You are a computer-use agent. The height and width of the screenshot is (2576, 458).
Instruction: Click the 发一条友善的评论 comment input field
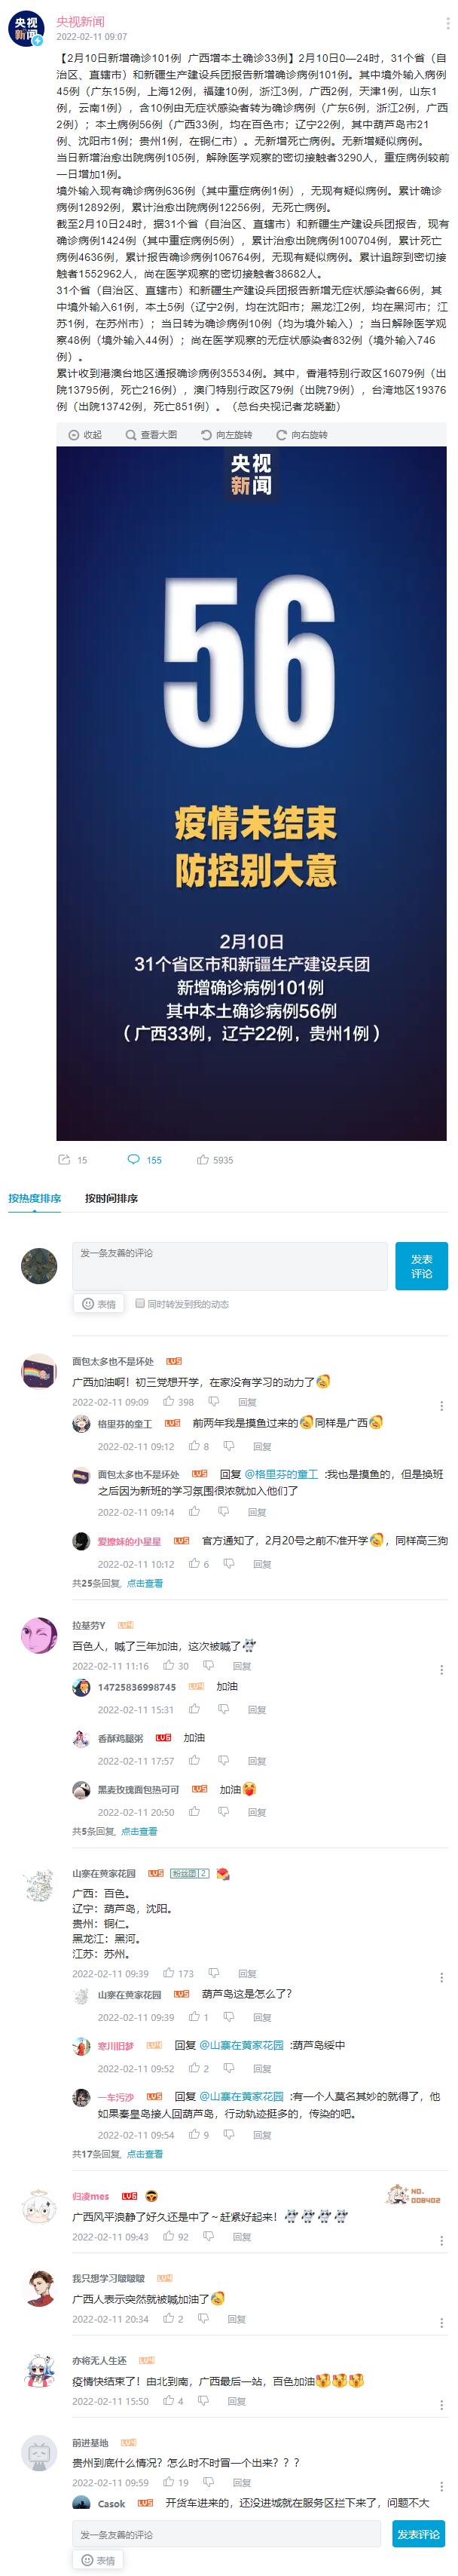tap(229, 1266)
